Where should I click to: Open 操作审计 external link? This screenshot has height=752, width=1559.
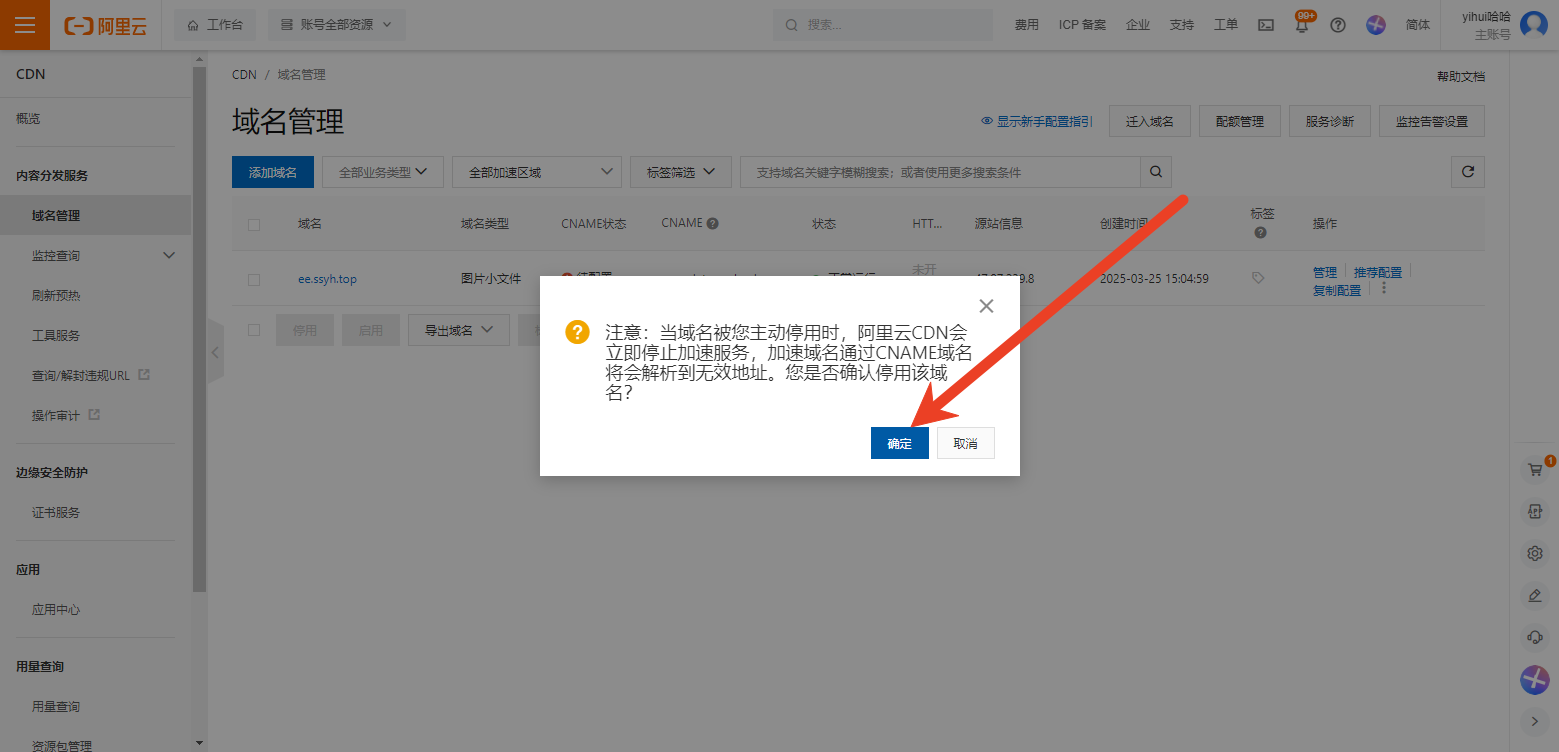(x=66, y=415)
